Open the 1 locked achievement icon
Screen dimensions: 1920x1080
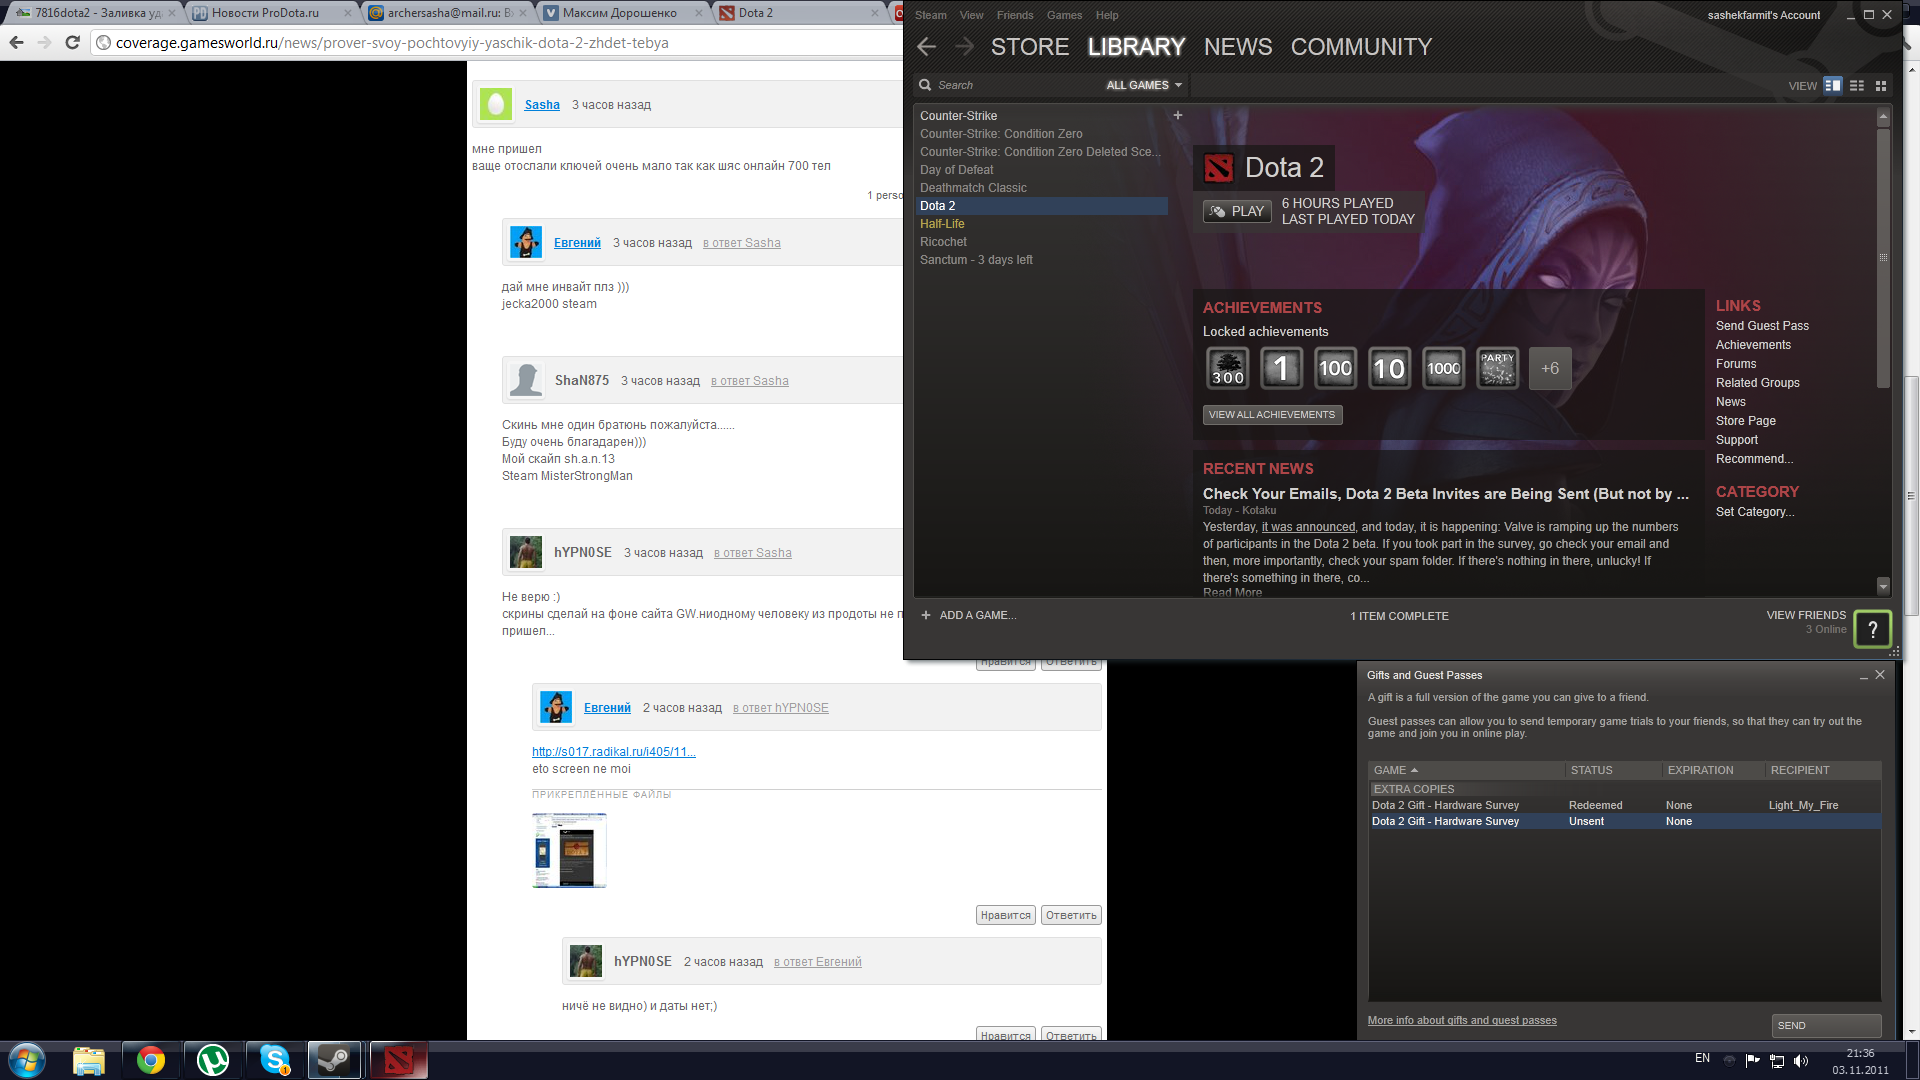1281,369
